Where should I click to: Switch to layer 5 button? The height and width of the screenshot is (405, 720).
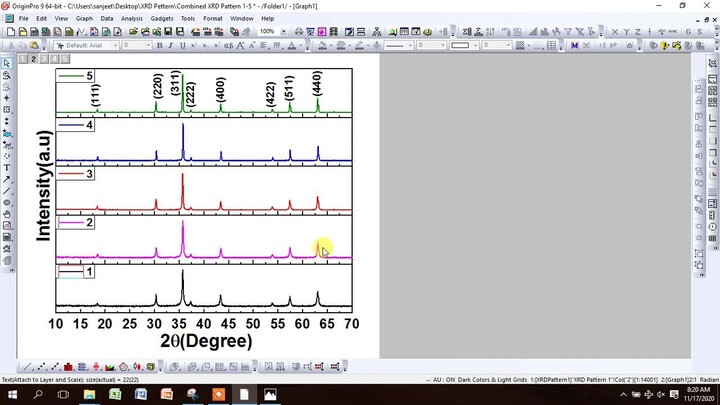tap(65, 59)
